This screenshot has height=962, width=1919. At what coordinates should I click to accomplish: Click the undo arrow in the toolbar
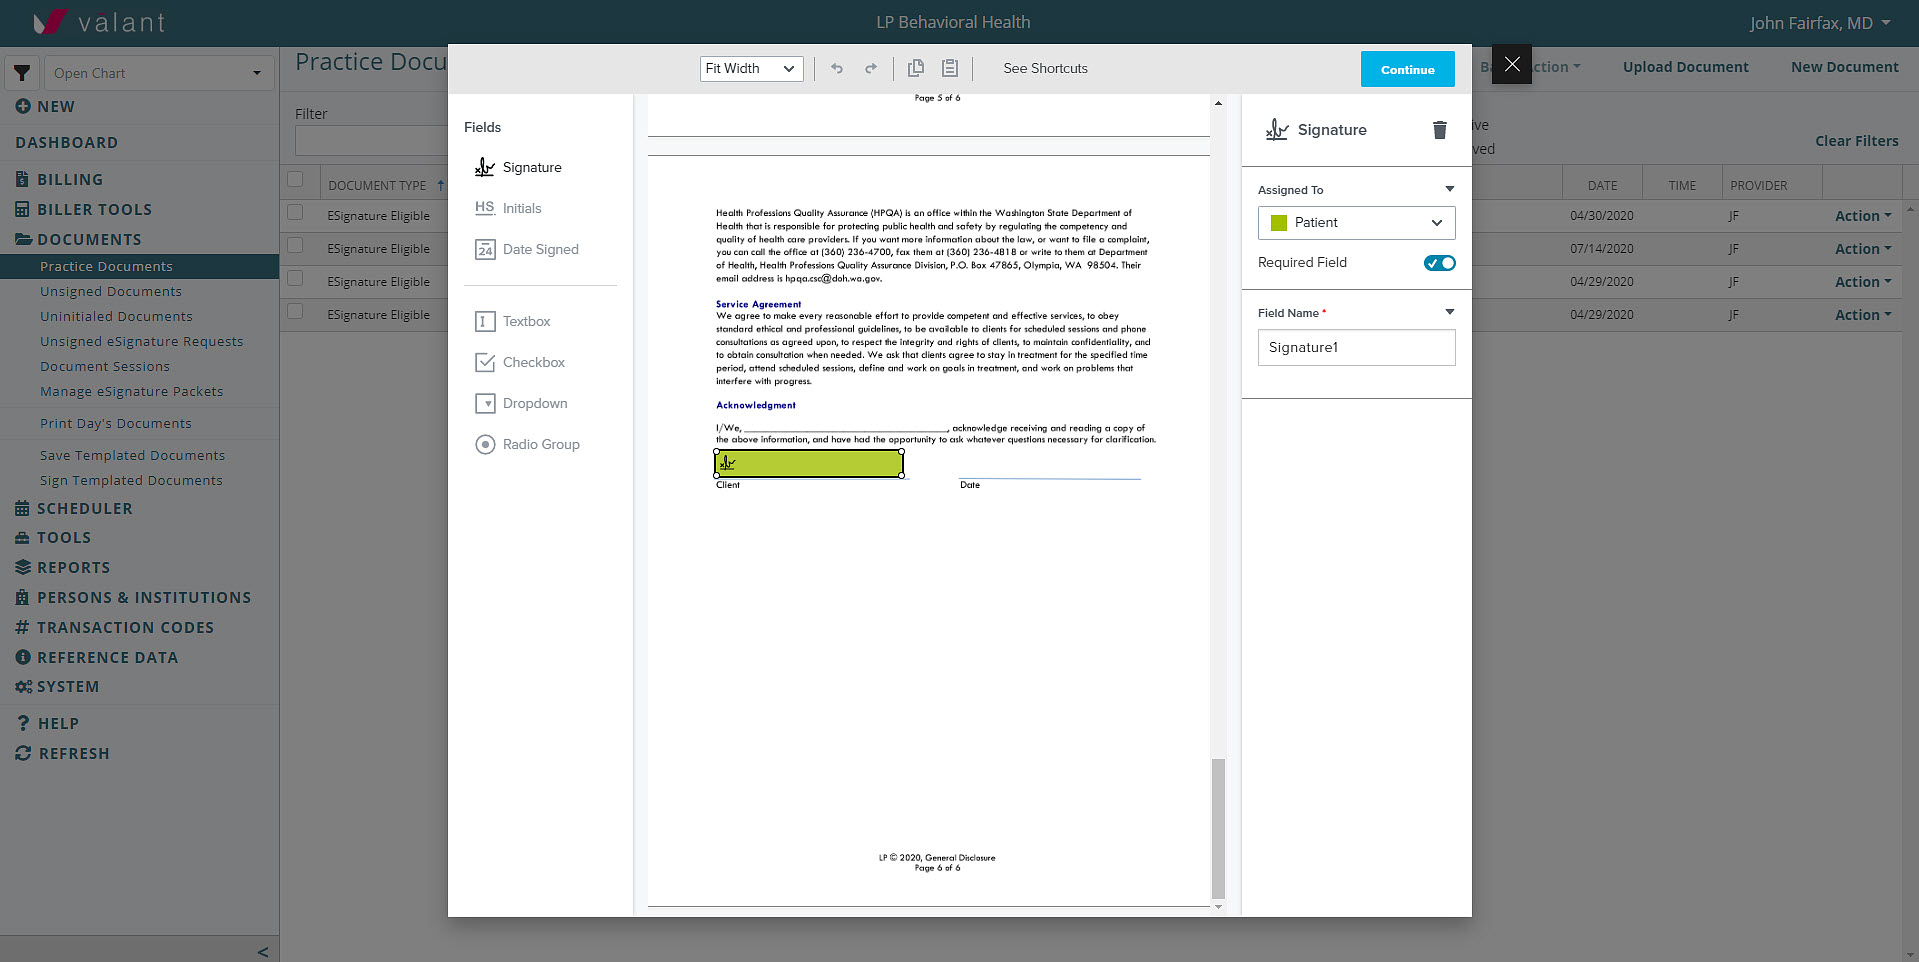836,68
